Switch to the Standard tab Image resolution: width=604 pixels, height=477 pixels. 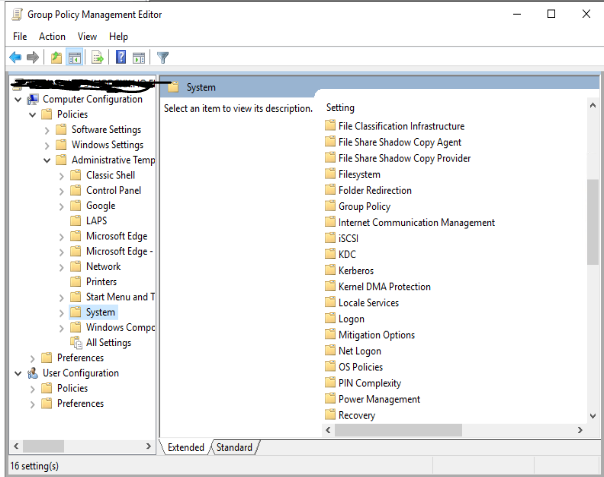click(234, 447)
